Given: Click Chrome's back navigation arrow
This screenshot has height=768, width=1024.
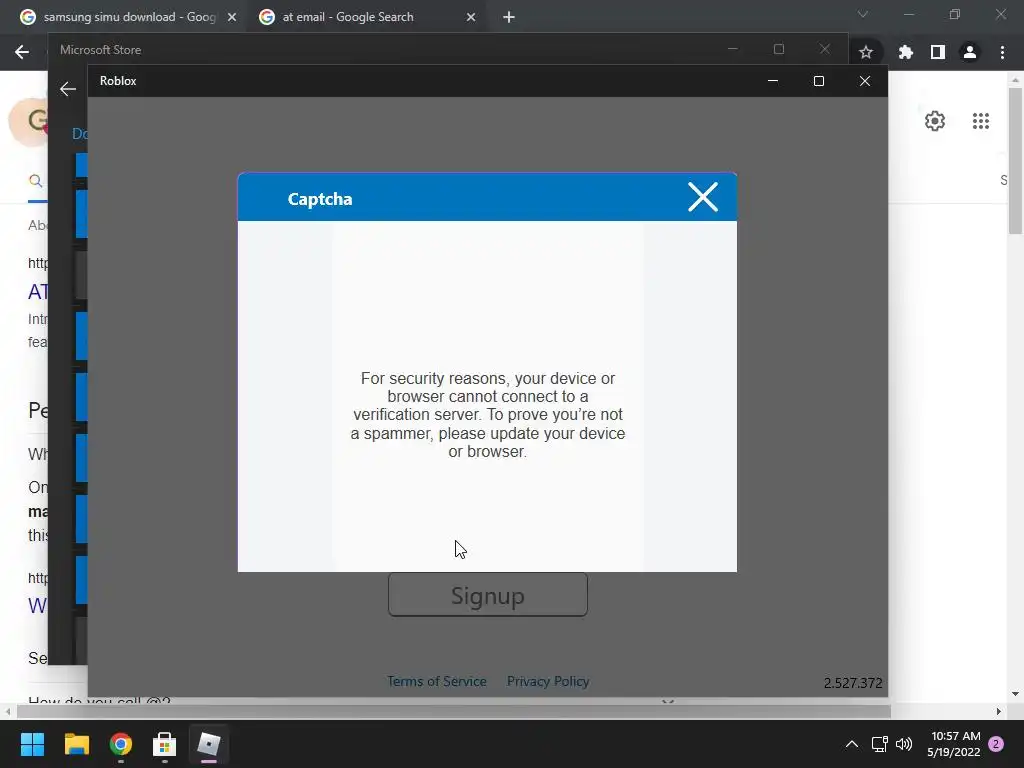Looking at the screenshot, I should (x=22, y=52).
